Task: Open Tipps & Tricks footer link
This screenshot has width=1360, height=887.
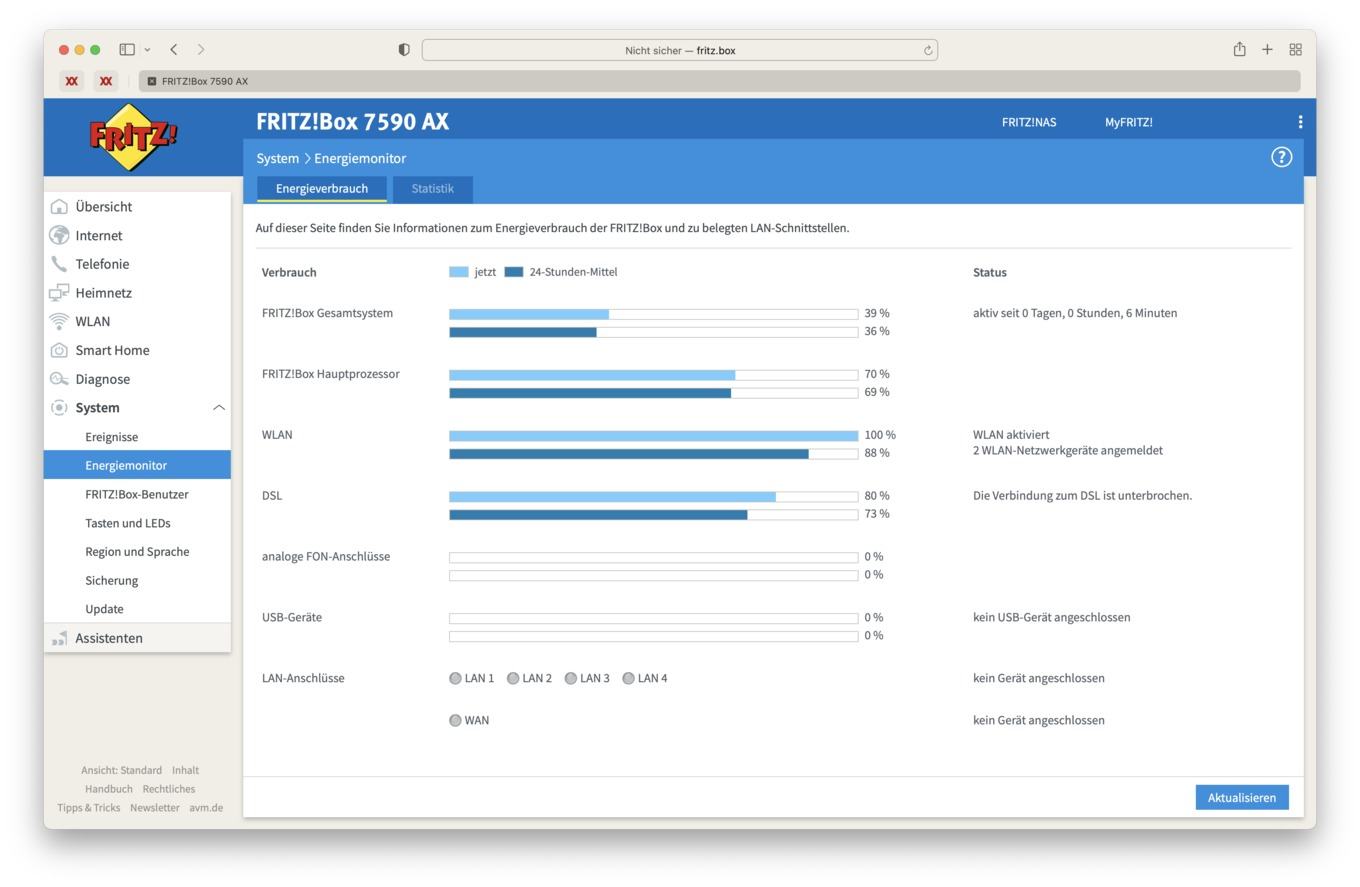Action: click(x=88, y=808)
